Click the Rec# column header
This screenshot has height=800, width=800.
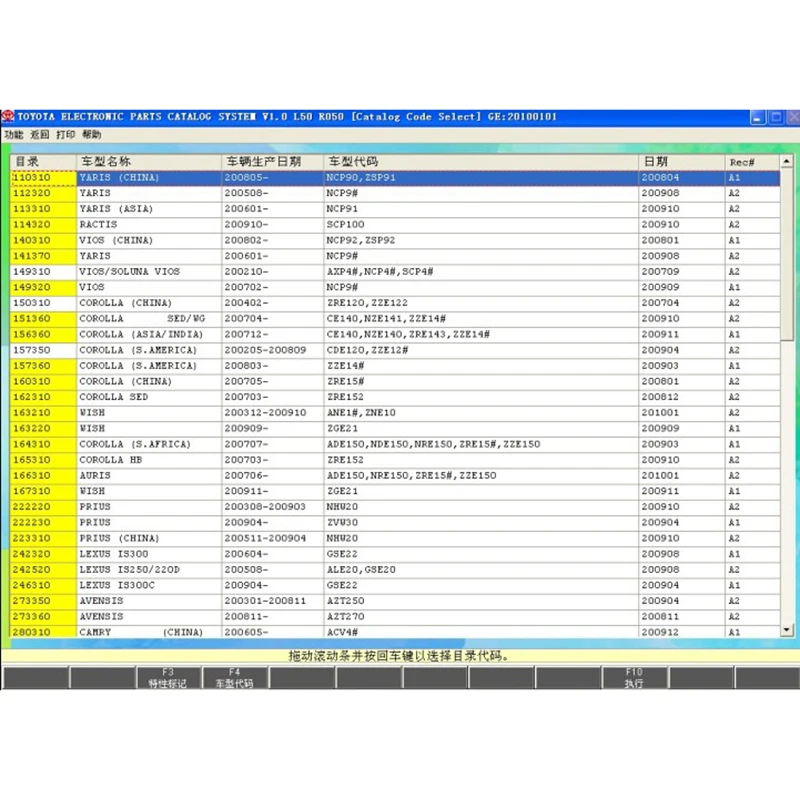tap(752, 162)
